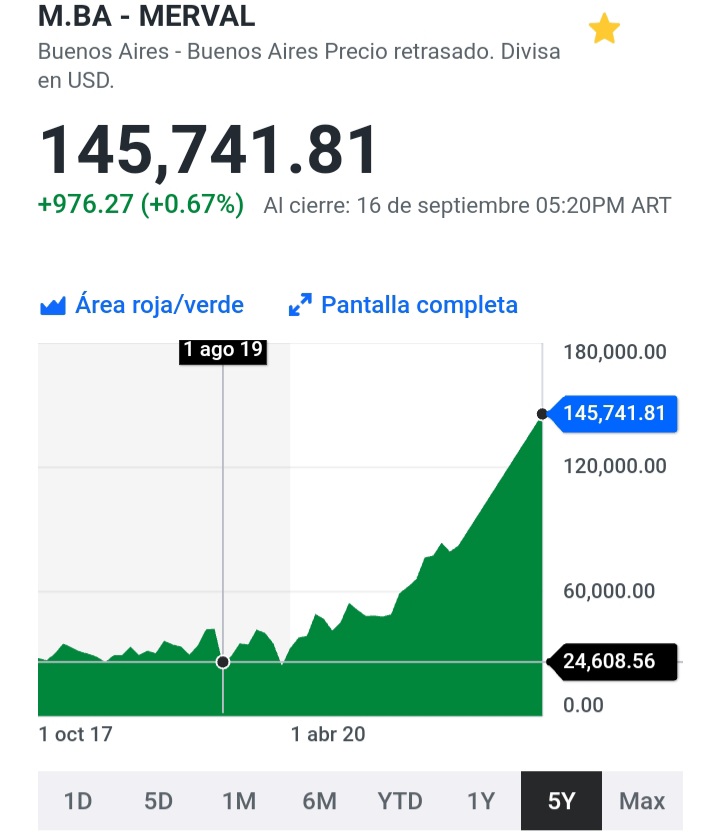The height and width of the screenshot is (836, 720).
Task: Click the crosshair point on the chart
Action: coord(223,662)
